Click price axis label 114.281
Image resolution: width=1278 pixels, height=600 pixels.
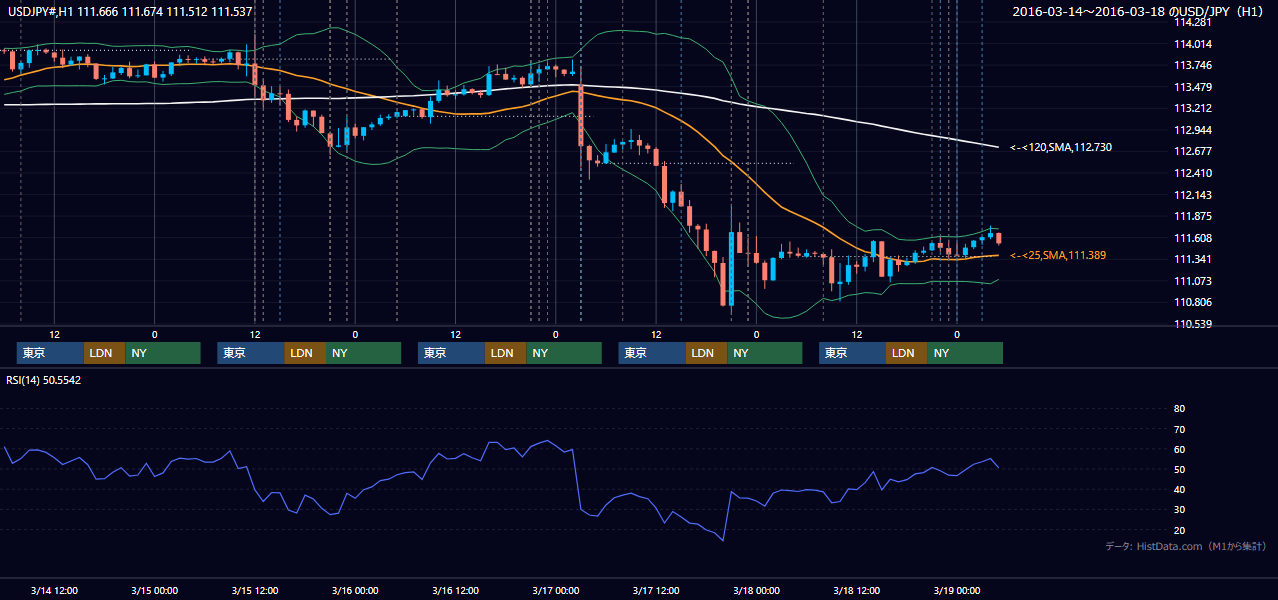[x=1193, y=23]
